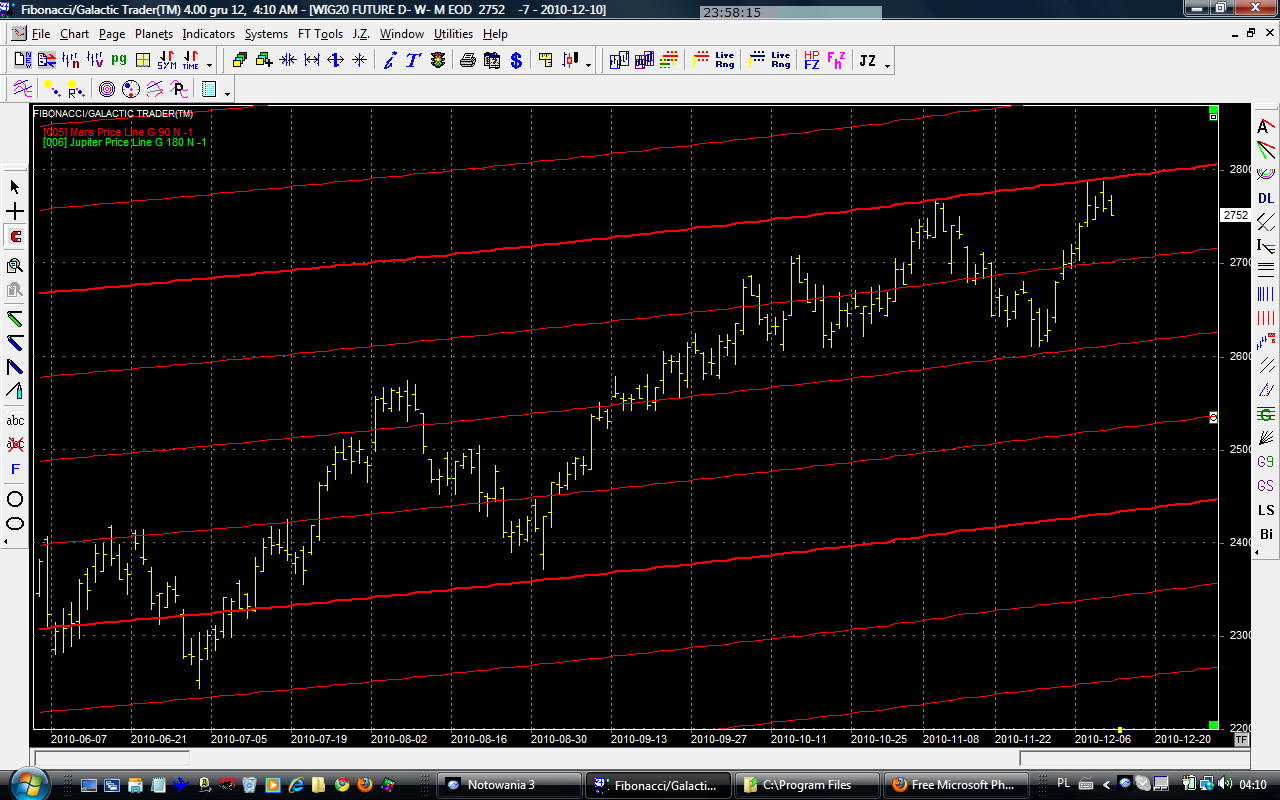Select the LS tool in right sidebar
Viewport: 1280px width, 800px height.
[1266, 510]
